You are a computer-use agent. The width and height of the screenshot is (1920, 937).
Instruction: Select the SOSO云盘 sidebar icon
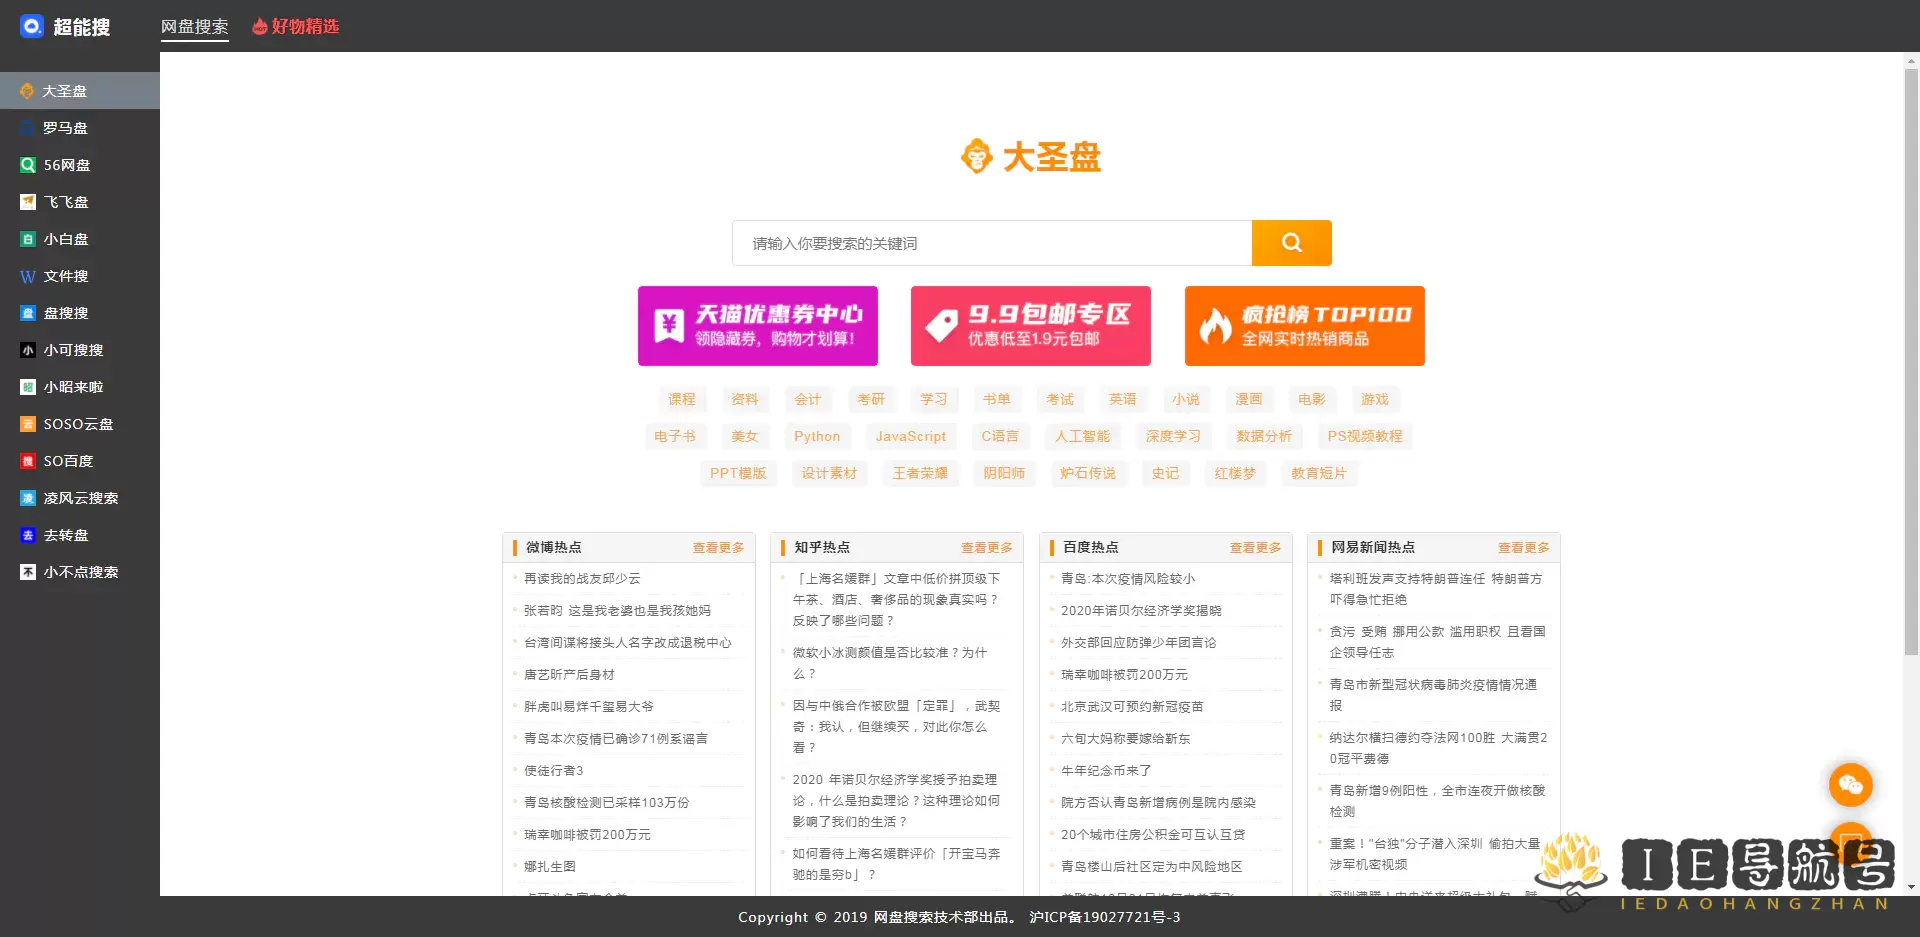click(28, 424)
